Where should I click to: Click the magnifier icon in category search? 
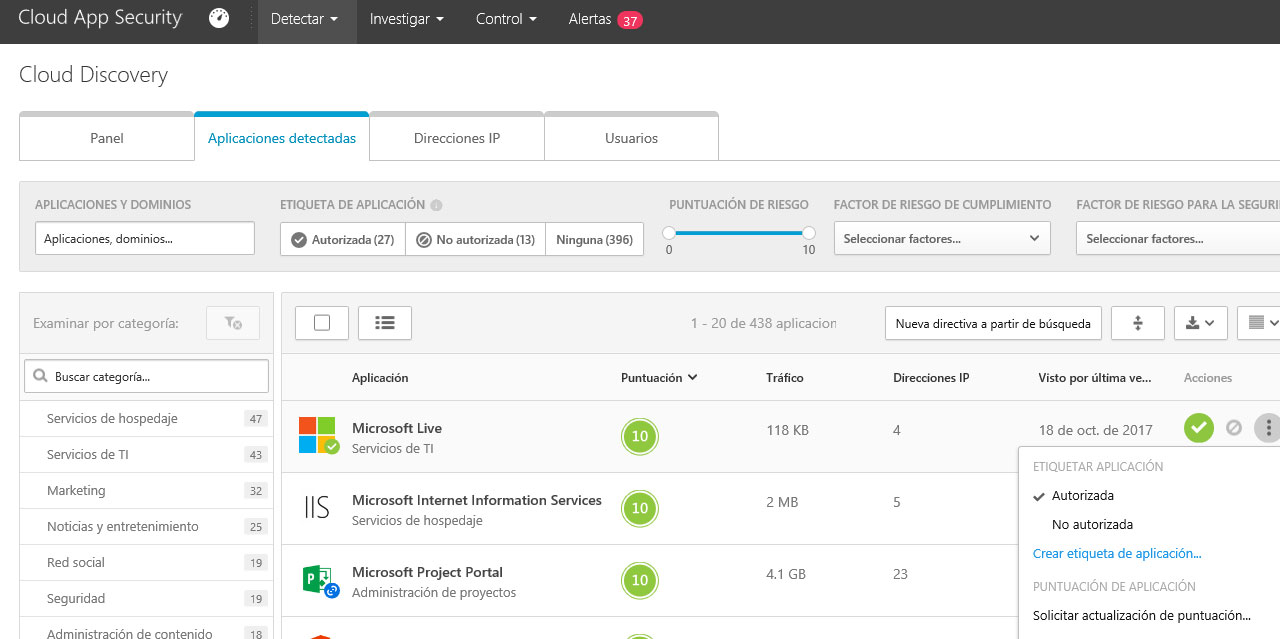pos(41,377)
